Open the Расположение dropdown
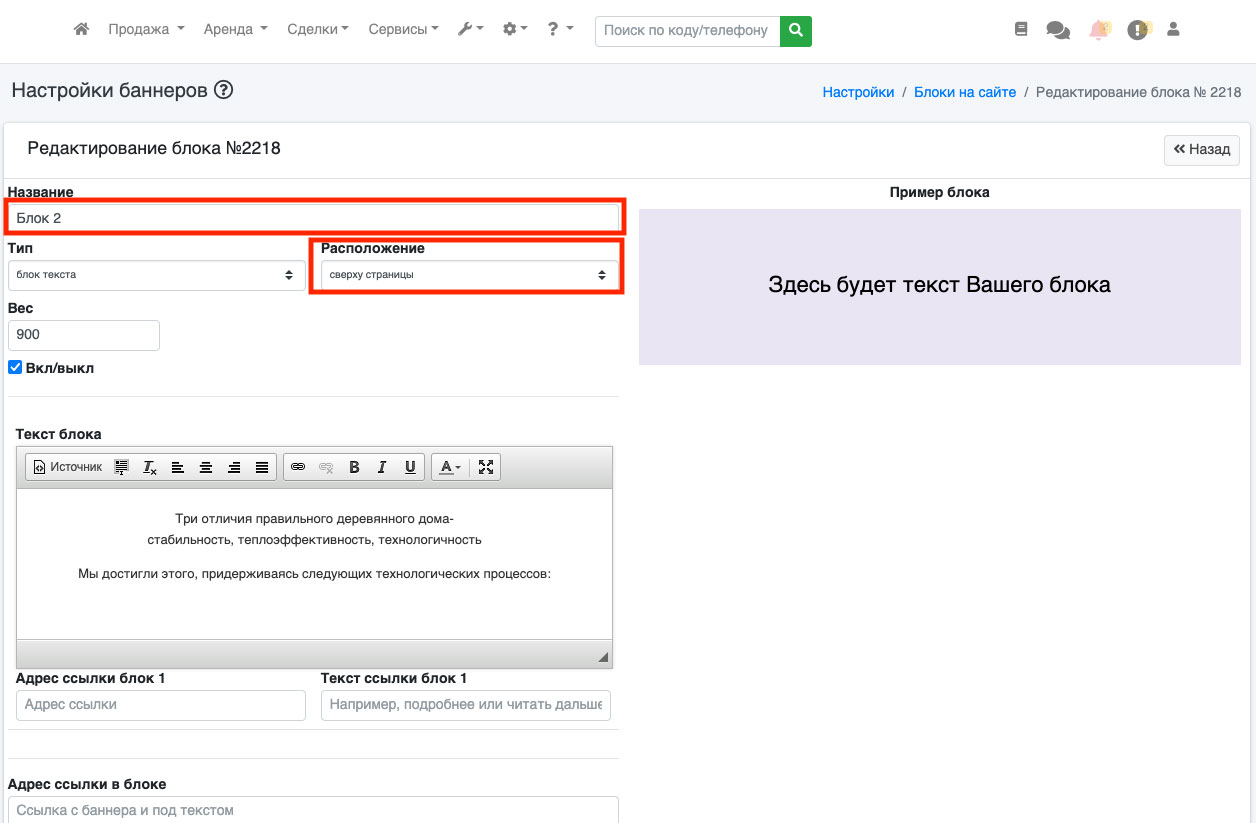1256x823 pixels. (x=467, y=275)
